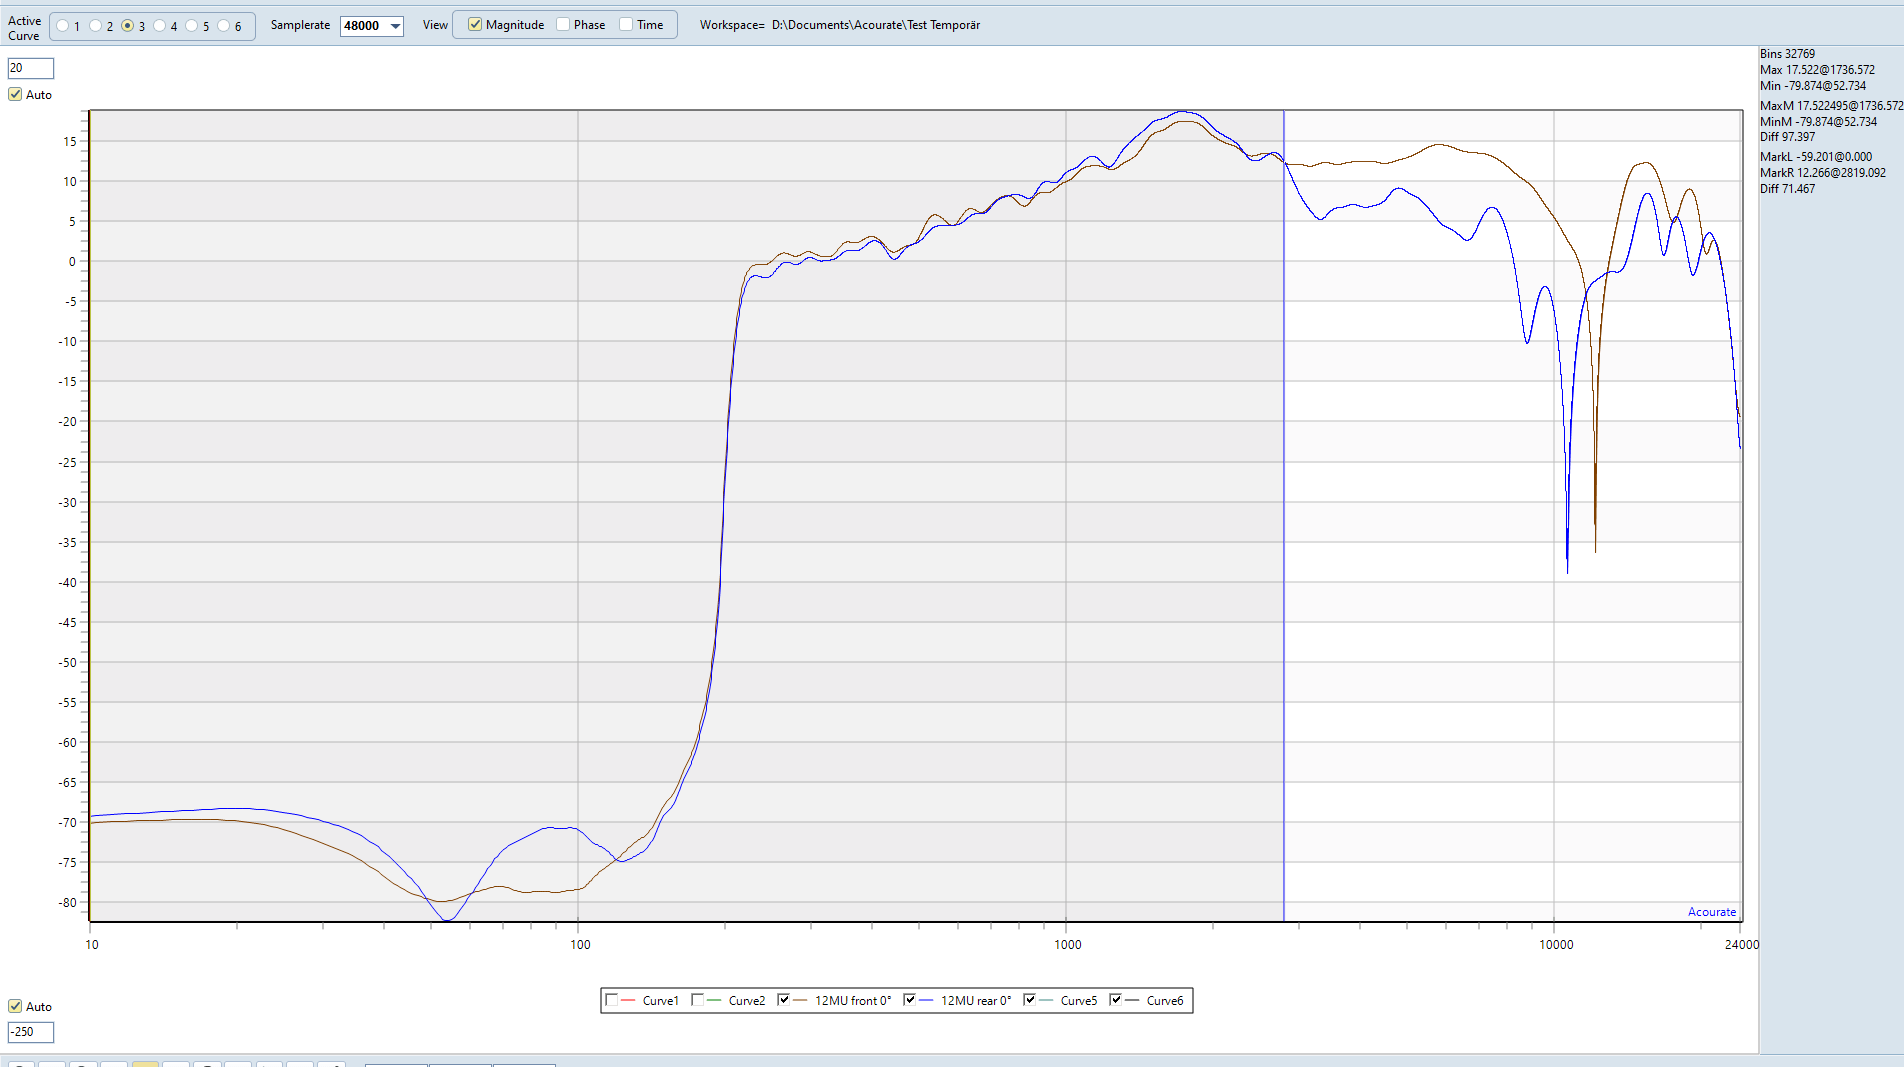1904x1067 pixels.
Task: Select active curve 5 radio button
Action: click(x=191, y=26)
